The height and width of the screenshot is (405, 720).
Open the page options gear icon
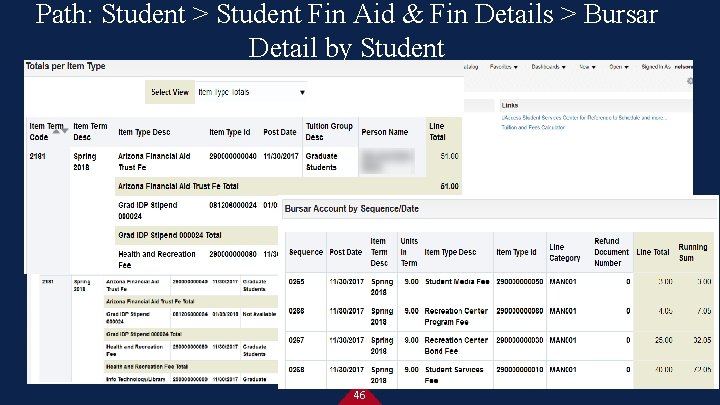pyautogui.click(x=689, y=81)
